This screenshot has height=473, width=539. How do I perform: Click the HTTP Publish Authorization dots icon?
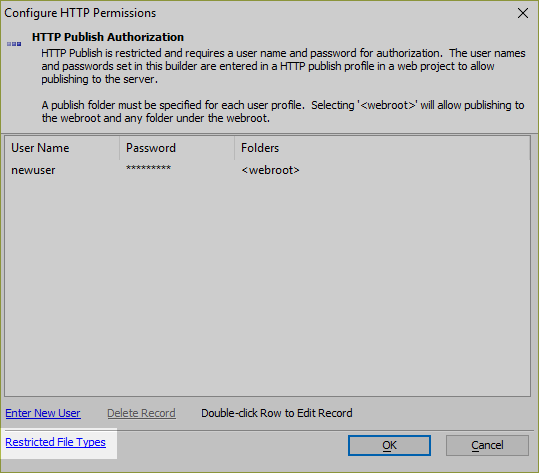click(x=14, y=44)
